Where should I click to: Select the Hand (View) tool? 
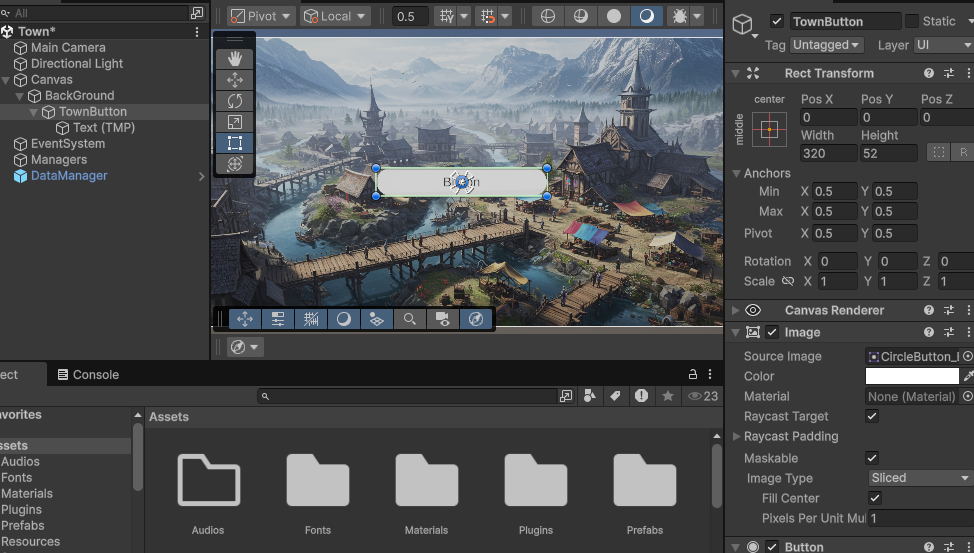pos(235,59)
